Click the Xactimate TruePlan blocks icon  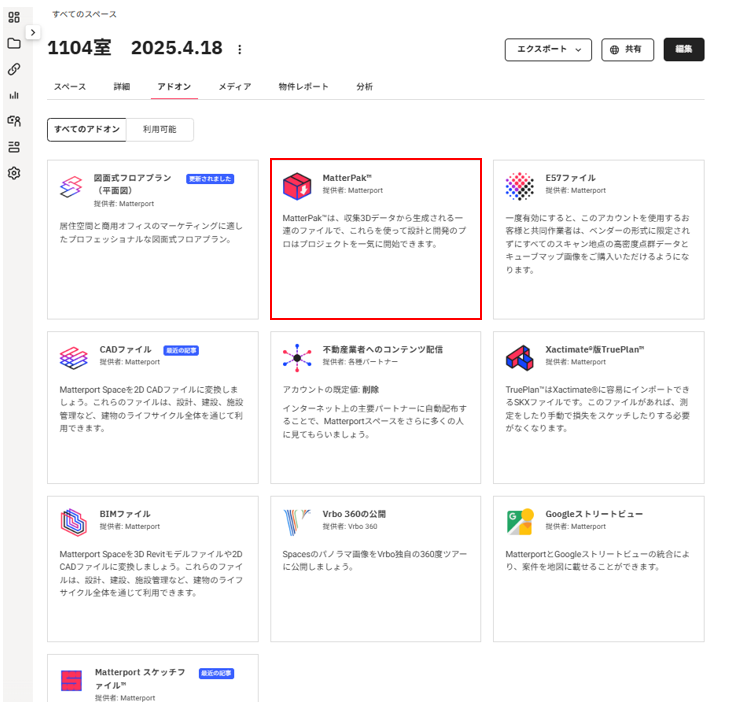pos(519,358)
